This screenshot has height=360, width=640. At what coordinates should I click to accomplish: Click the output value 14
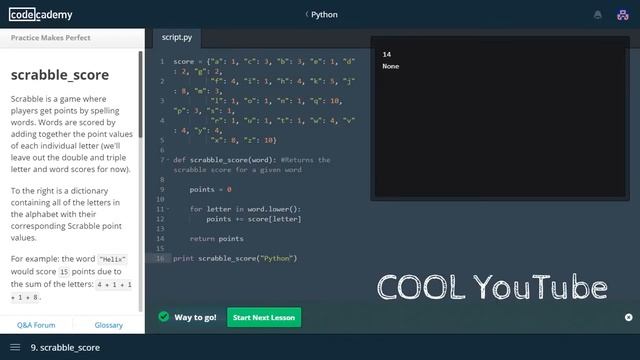point(387,54)
